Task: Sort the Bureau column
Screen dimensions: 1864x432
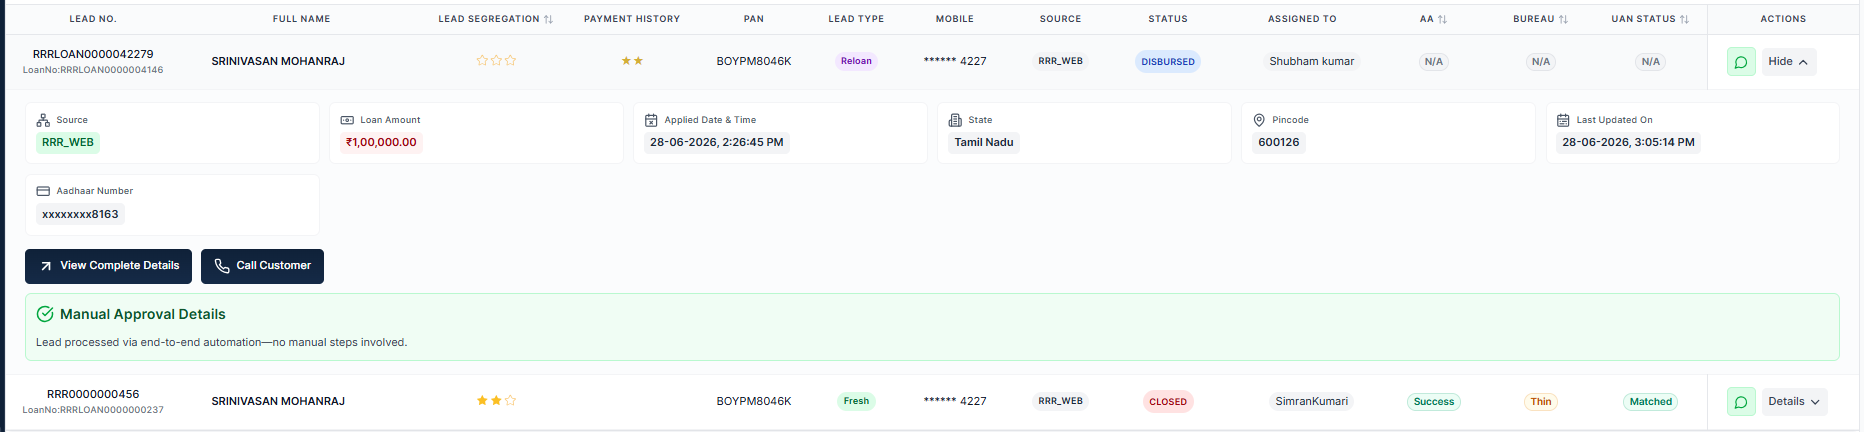Action: click(1563, 19)
